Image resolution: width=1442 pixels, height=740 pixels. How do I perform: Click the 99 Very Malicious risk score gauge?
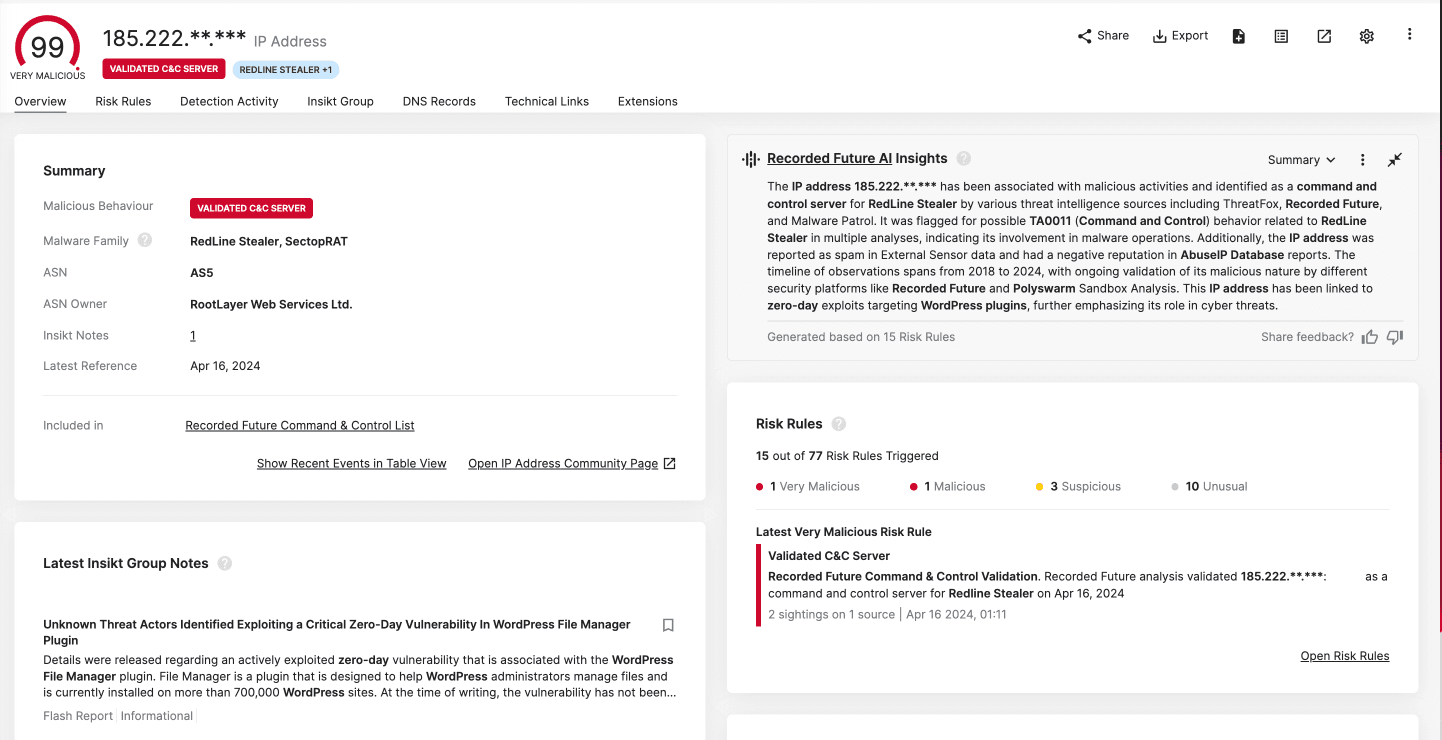click(x=47, y=47)
